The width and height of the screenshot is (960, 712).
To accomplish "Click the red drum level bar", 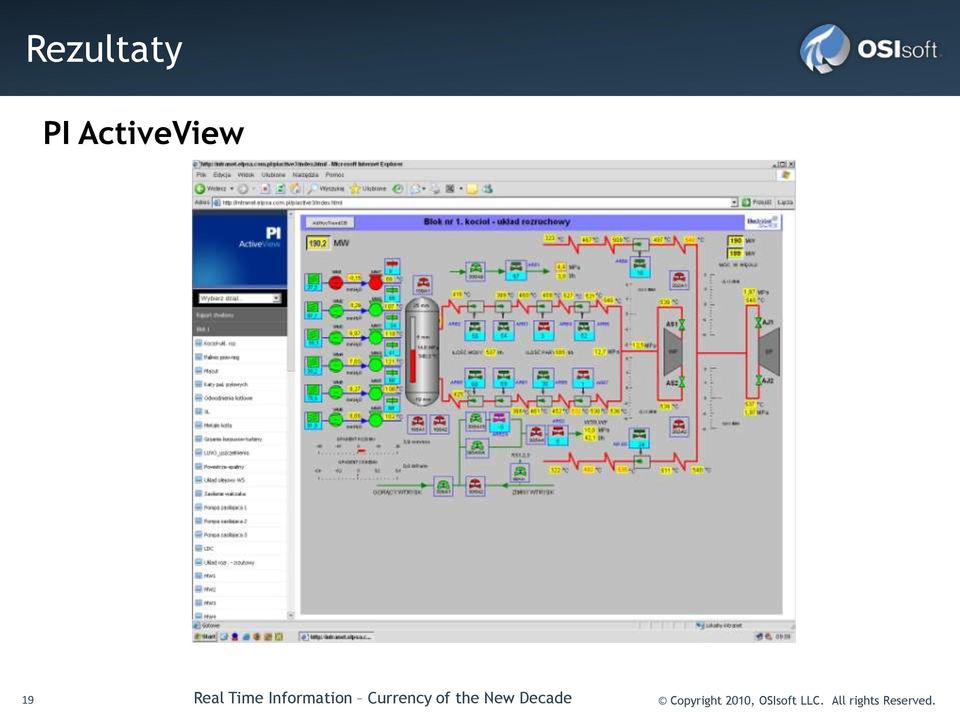I will 413,364.
